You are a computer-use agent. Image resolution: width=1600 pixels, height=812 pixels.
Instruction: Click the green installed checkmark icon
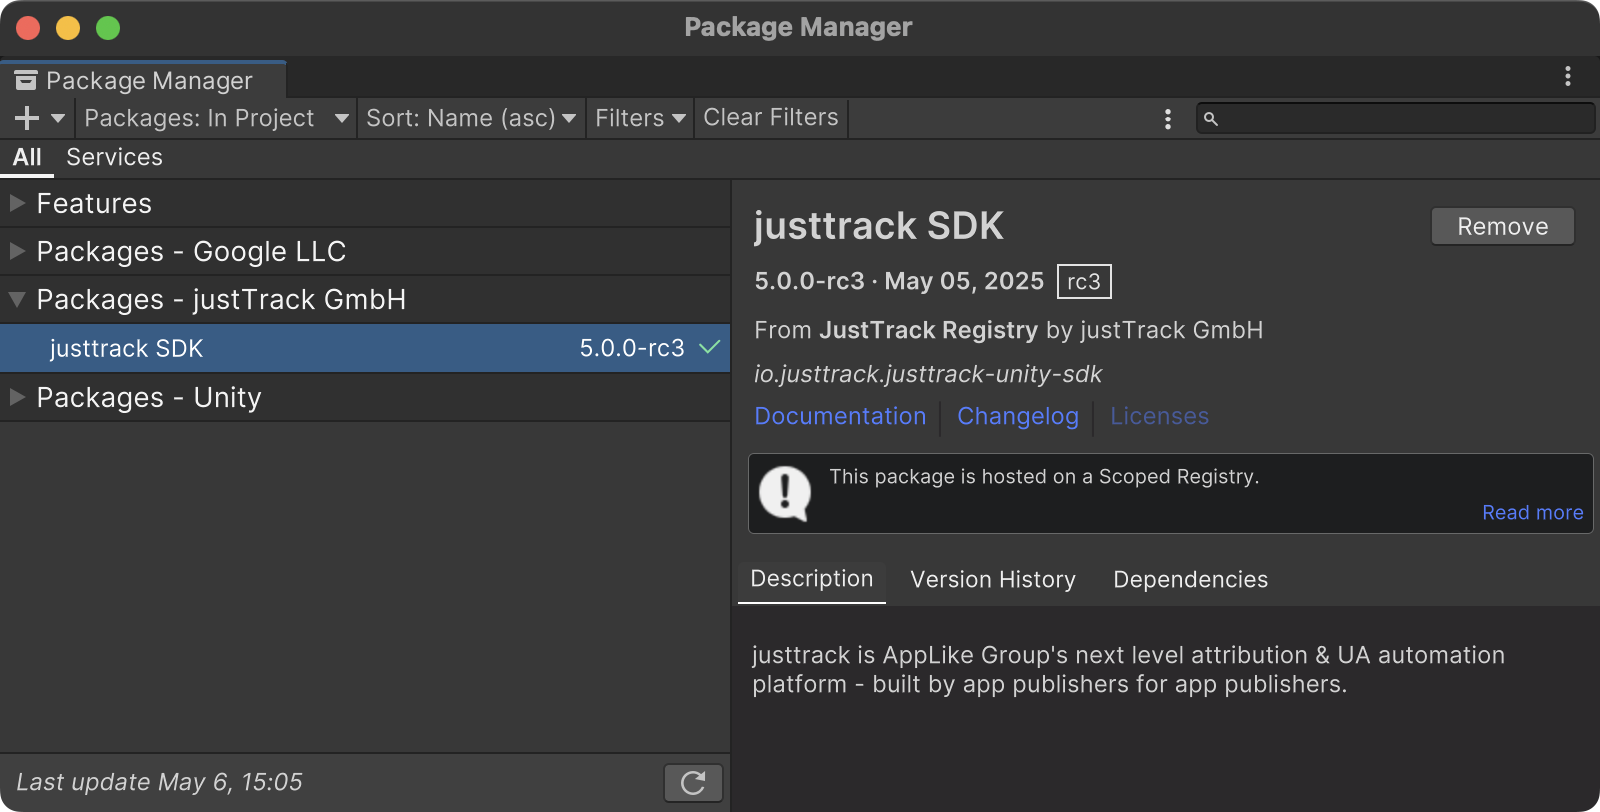[709, 347]
